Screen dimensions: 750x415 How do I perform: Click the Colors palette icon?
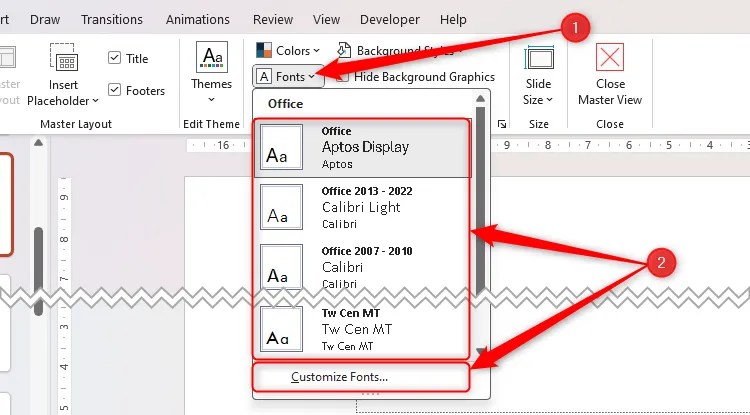(x=264, y=50)
